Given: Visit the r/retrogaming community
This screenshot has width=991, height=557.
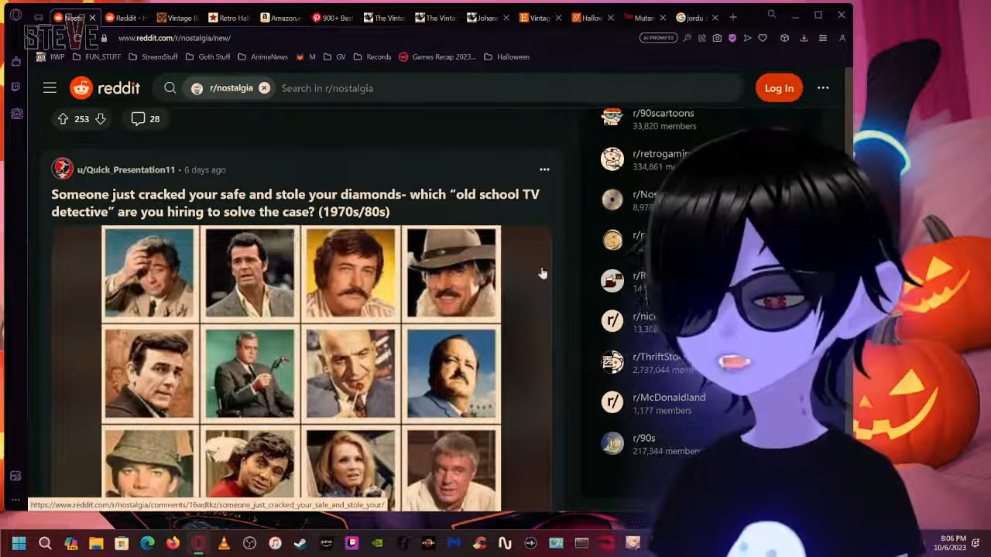Looking at the screenshot, I should (x=660, y=154).
